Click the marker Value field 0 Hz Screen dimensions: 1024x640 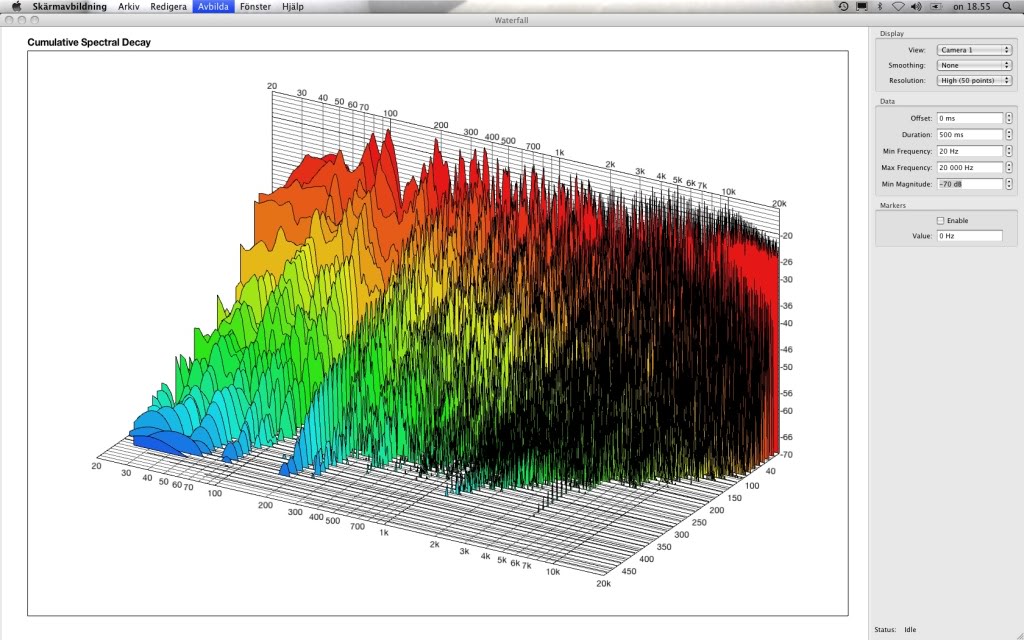pyautogui.click(x=970, y=236)
